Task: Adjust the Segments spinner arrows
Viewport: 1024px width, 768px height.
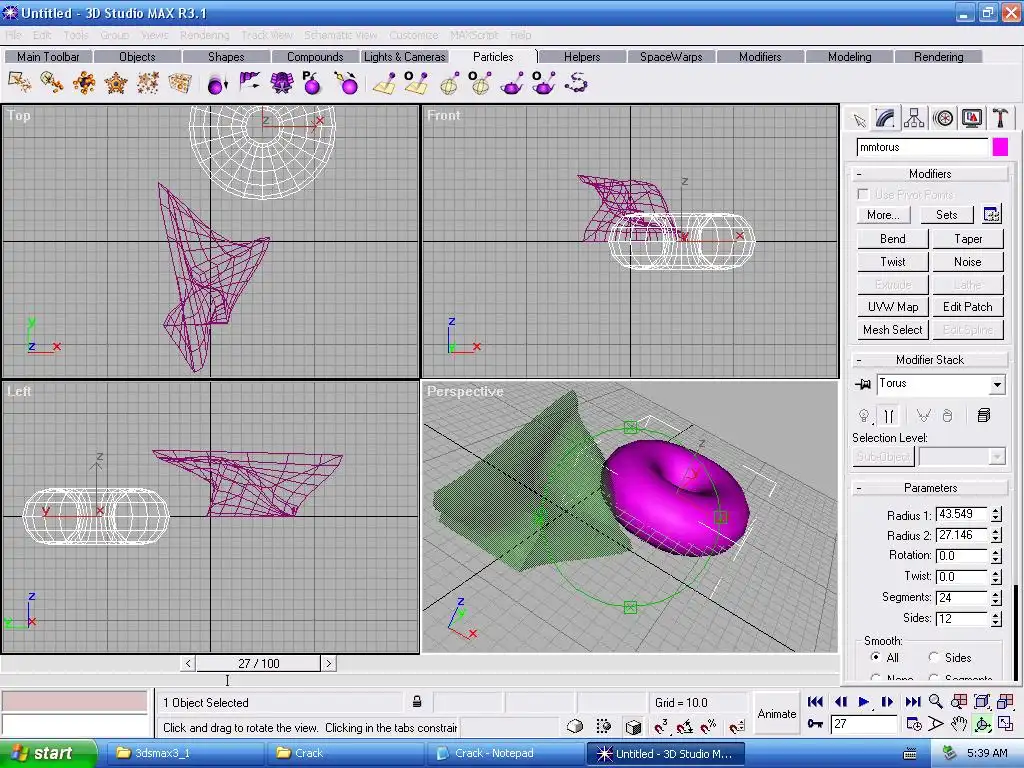Action: [996, 598]
